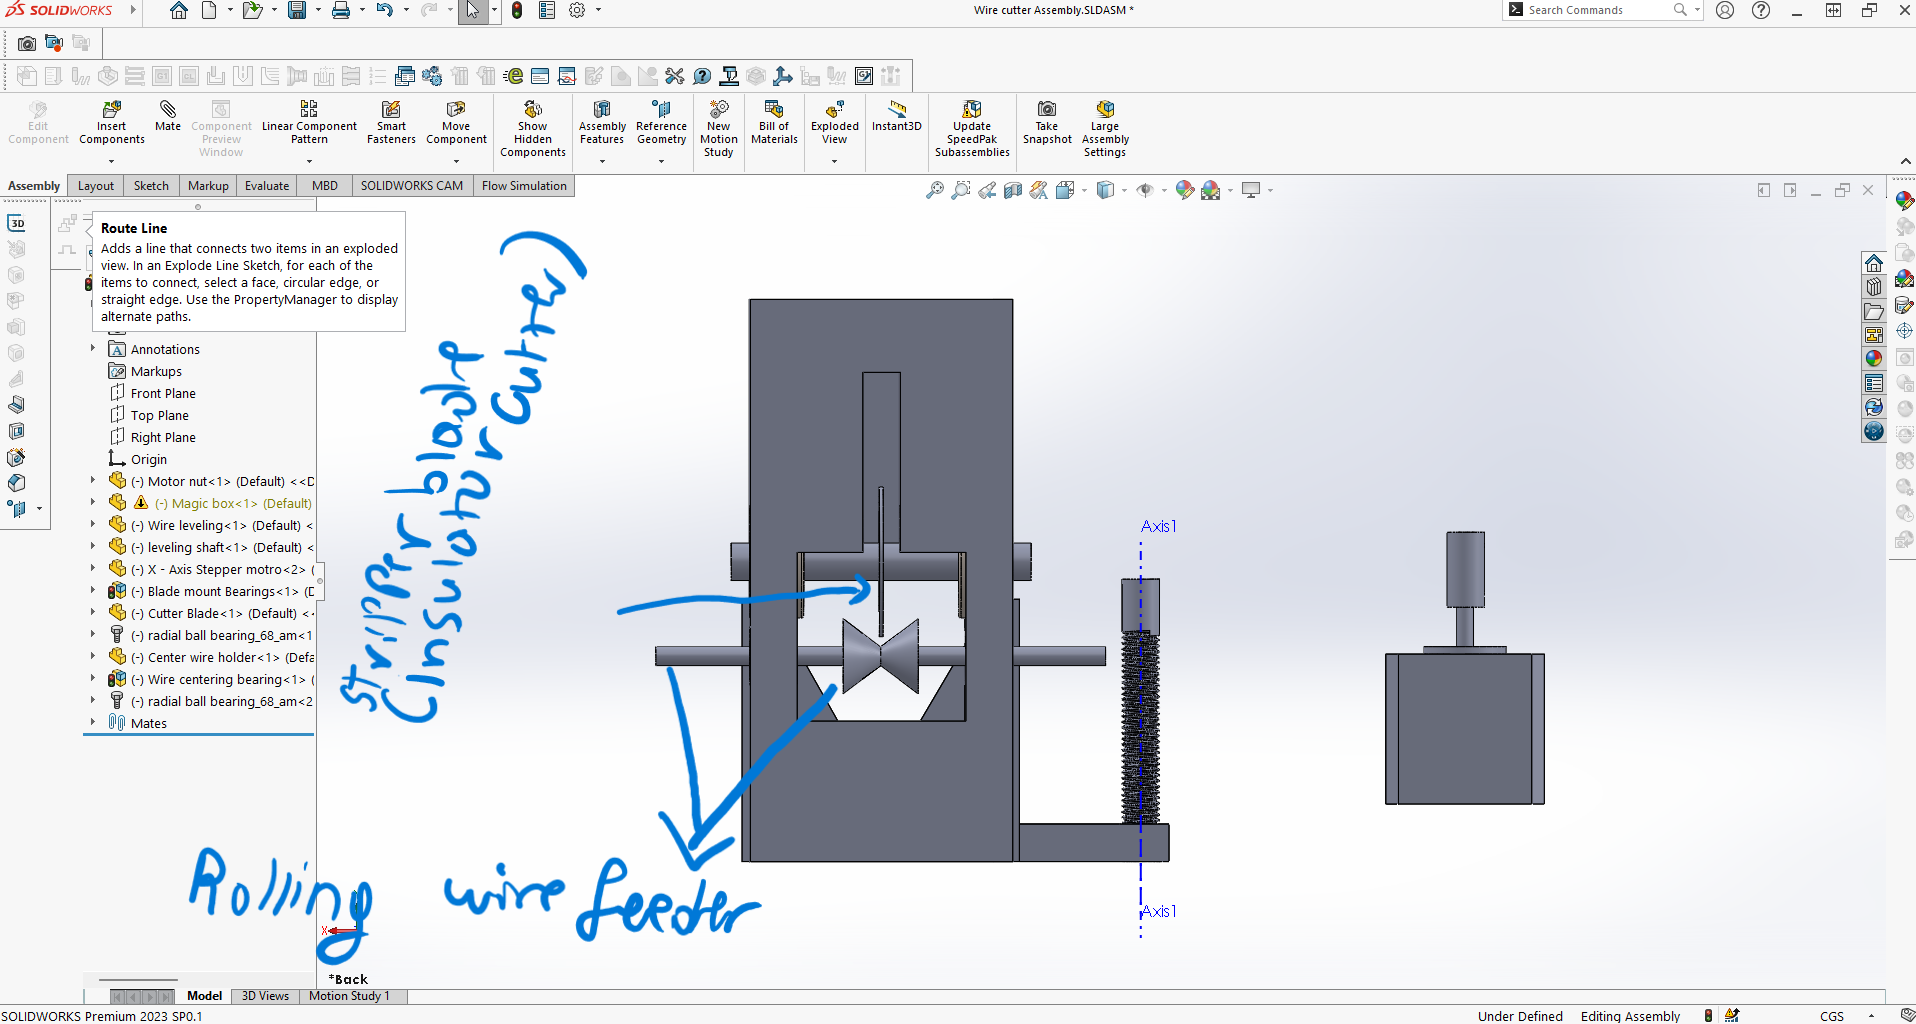Click the Print icon in the title bar
This screenshot has width=1916, height=1024.
tap(341, 11)
